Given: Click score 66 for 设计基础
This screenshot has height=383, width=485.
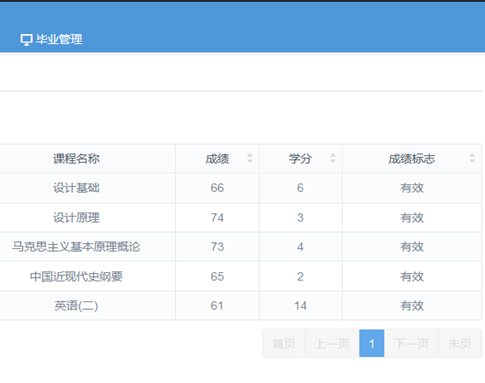Looking at the screenshot, I should (217, 188).
